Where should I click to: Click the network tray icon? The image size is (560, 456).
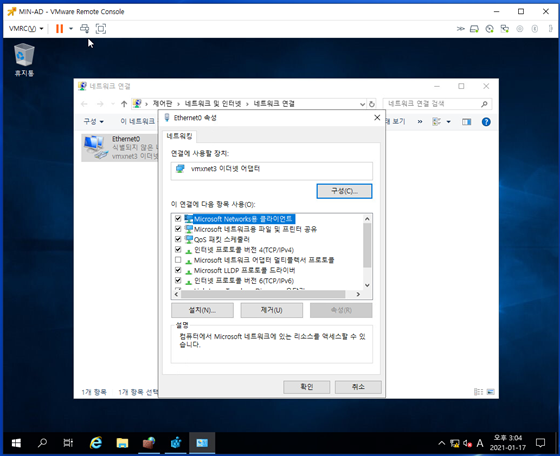coord(455,444)
